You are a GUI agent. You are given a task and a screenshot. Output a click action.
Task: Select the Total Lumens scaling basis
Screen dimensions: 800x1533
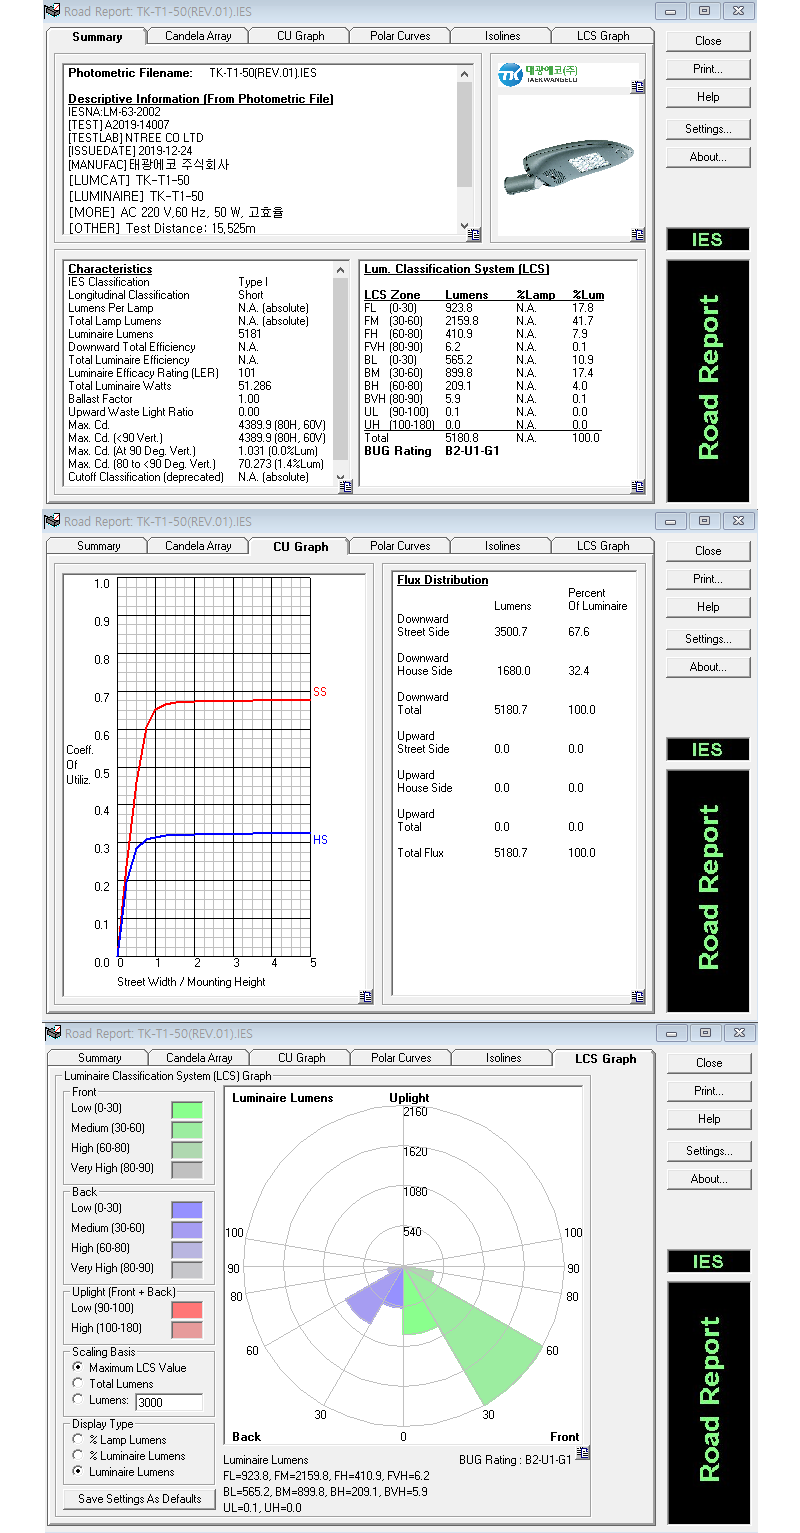click(78, 1384)
